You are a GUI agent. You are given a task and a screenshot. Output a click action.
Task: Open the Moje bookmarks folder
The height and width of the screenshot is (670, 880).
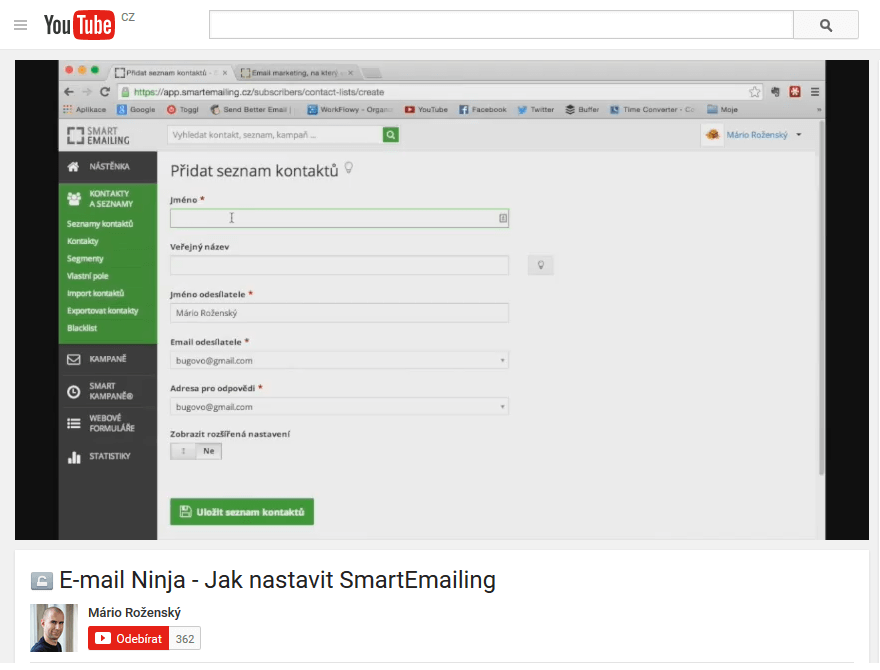[722, 109]
